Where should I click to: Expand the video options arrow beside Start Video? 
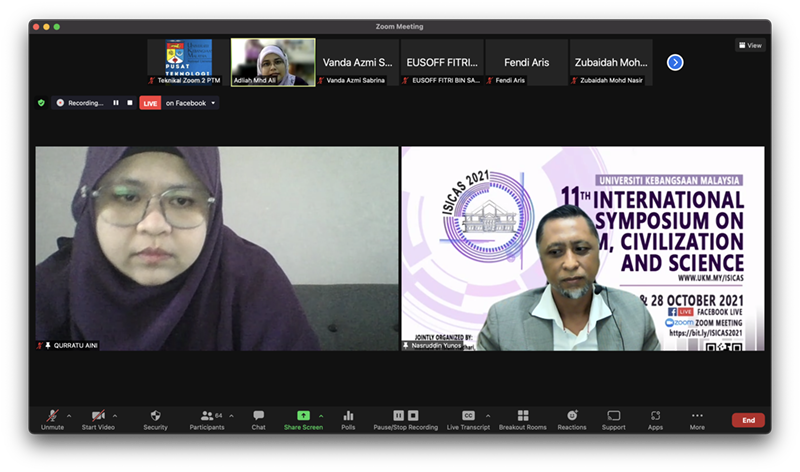(115, 415)
